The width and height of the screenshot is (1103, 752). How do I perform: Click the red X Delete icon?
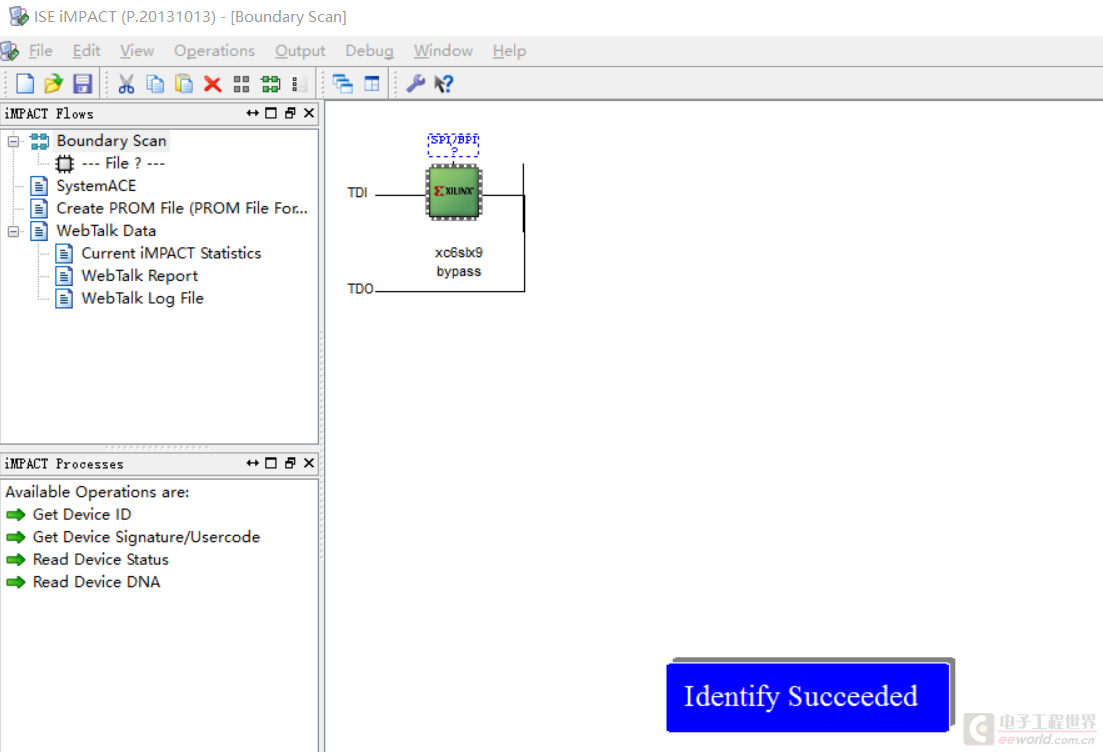coord(212,84)
